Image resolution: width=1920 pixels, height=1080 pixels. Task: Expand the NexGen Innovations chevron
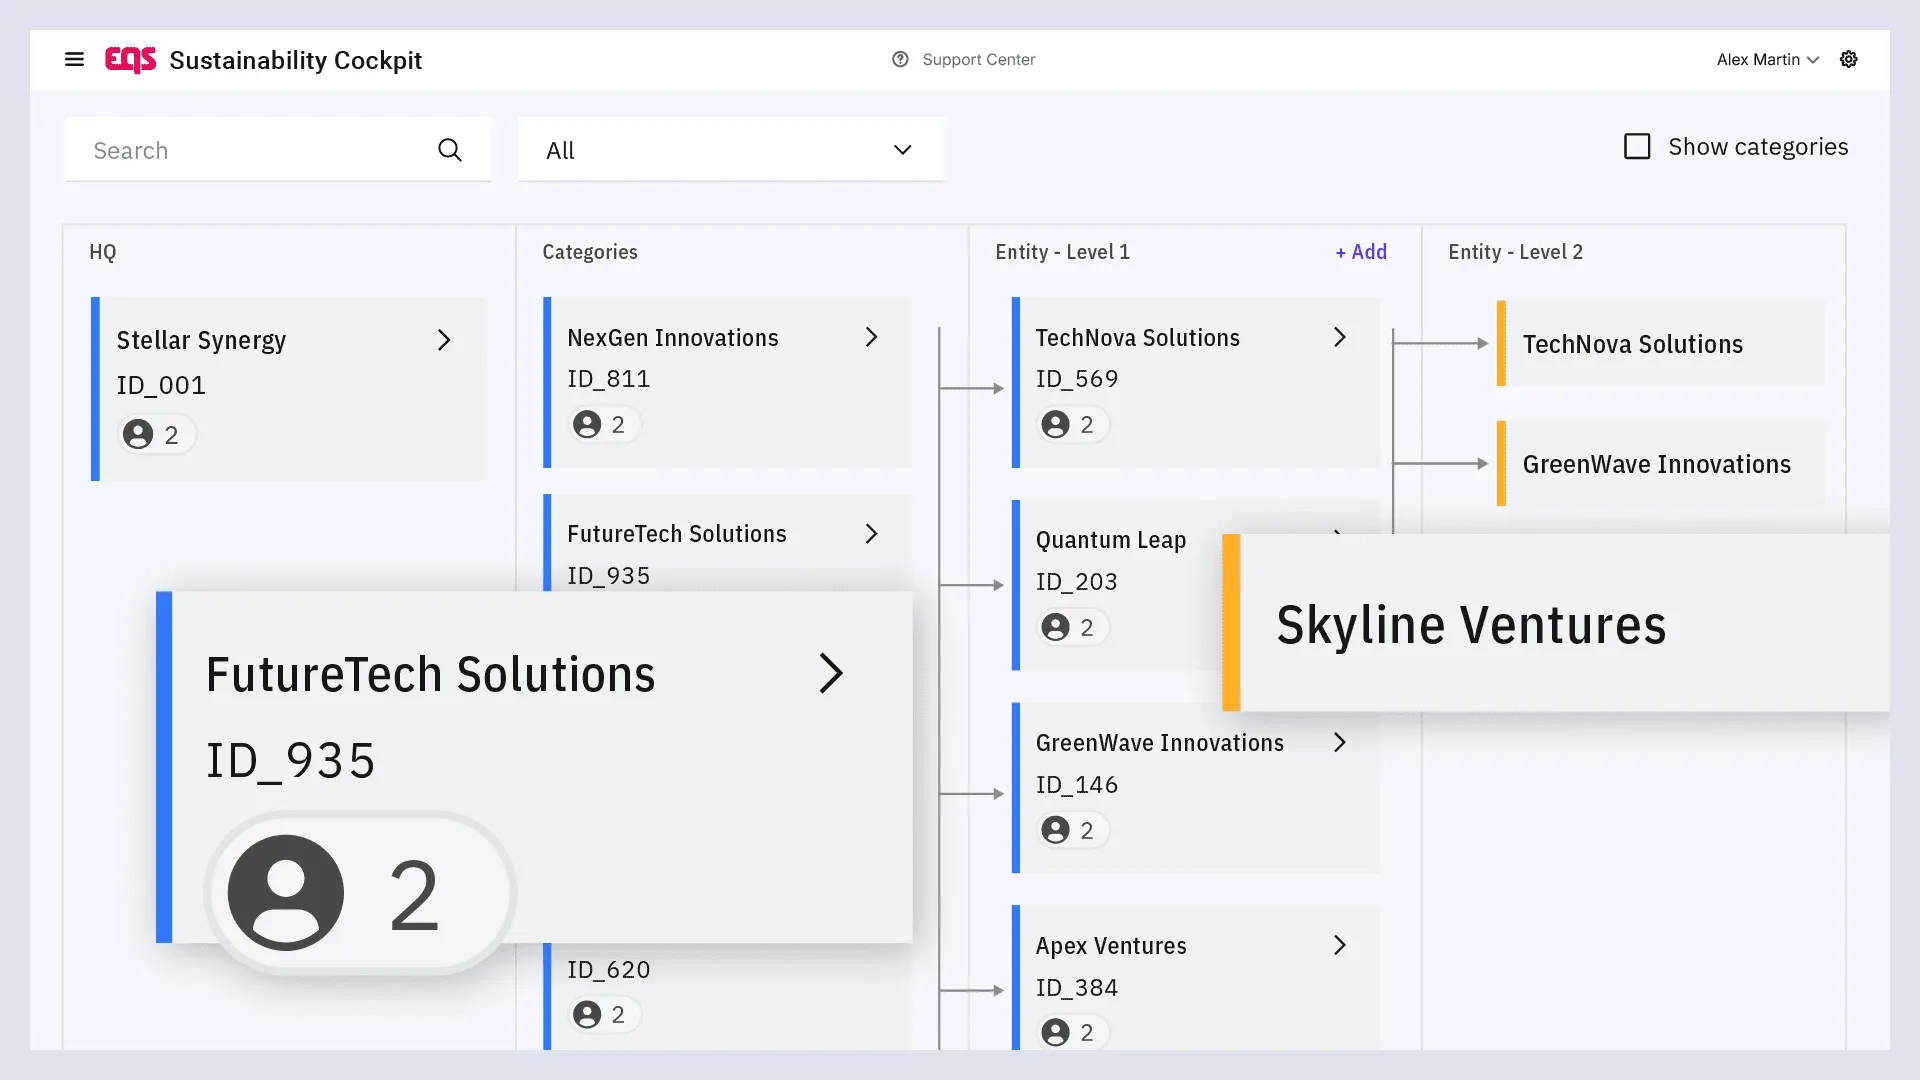[x=871, y=337]
